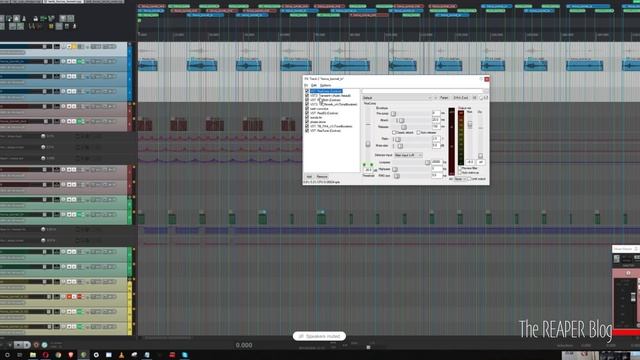Select VST: ReaTune (Cockos) in FX chain list

[x=325, y=131]
